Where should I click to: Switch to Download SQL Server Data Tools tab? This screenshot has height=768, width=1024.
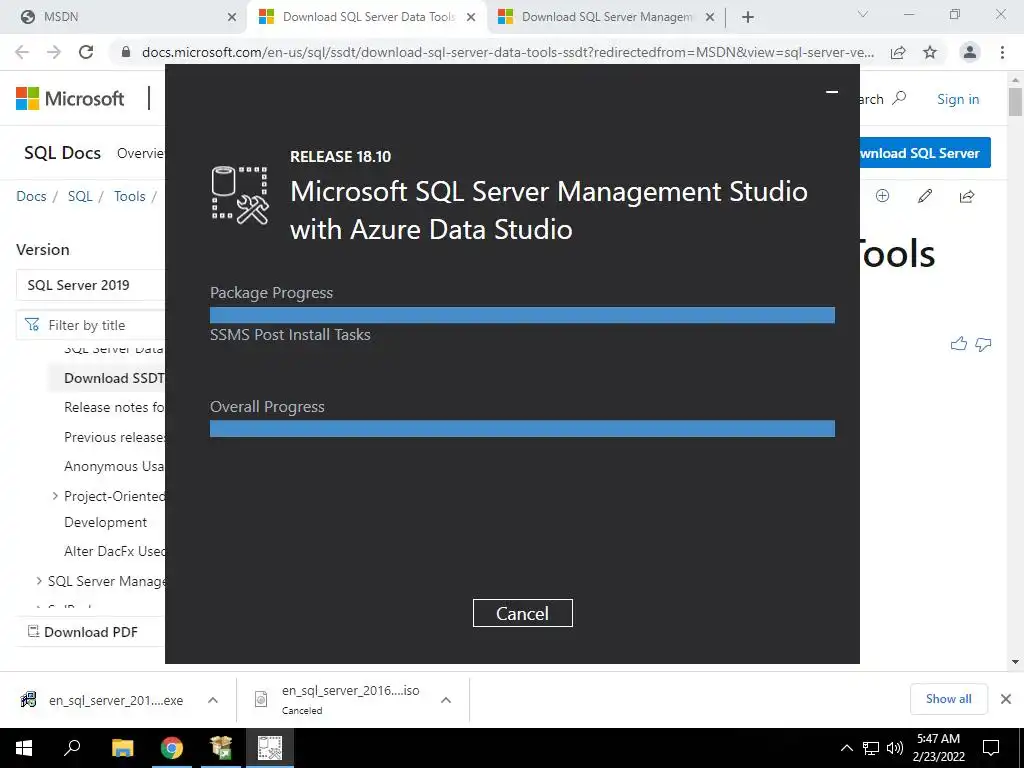click(x=368, y=17)
